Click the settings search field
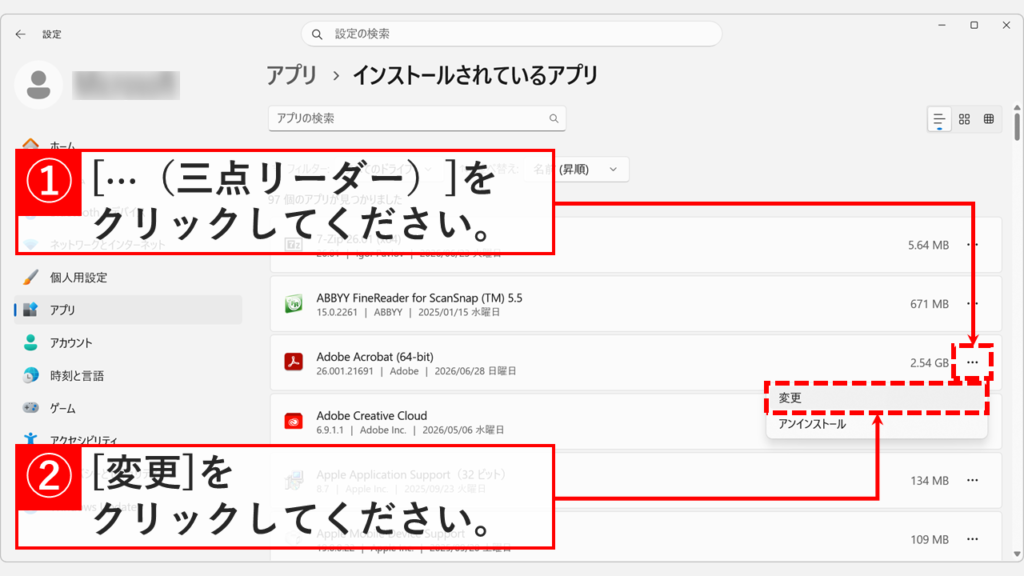This screenshot has width=1024, height=576. point(511,34)
